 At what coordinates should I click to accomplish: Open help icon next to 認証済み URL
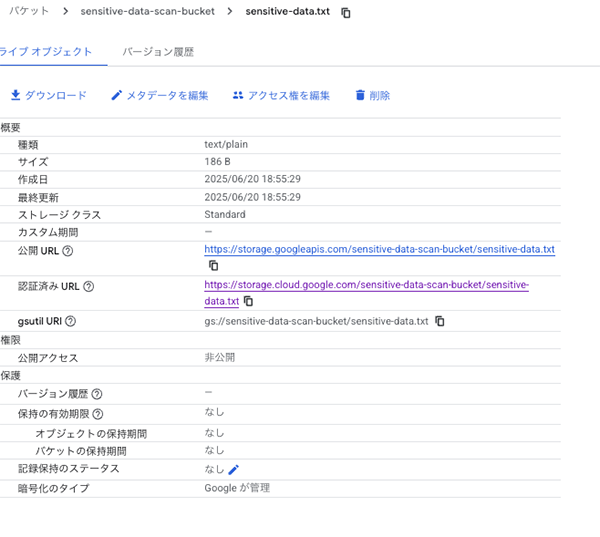click(88, 286)
